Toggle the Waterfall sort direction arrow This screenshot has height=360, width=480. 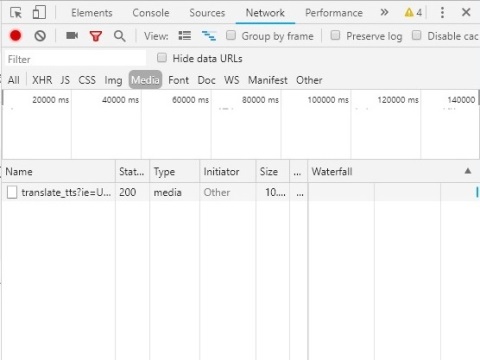[x=468, y=171]
